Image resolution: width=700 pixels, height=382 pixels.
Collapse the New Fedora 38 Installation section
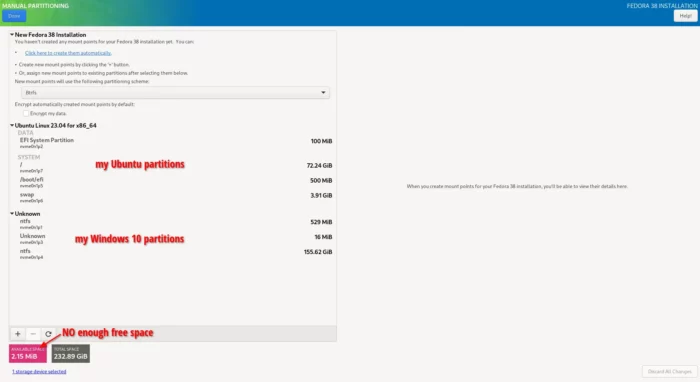(x=12, y=34)
